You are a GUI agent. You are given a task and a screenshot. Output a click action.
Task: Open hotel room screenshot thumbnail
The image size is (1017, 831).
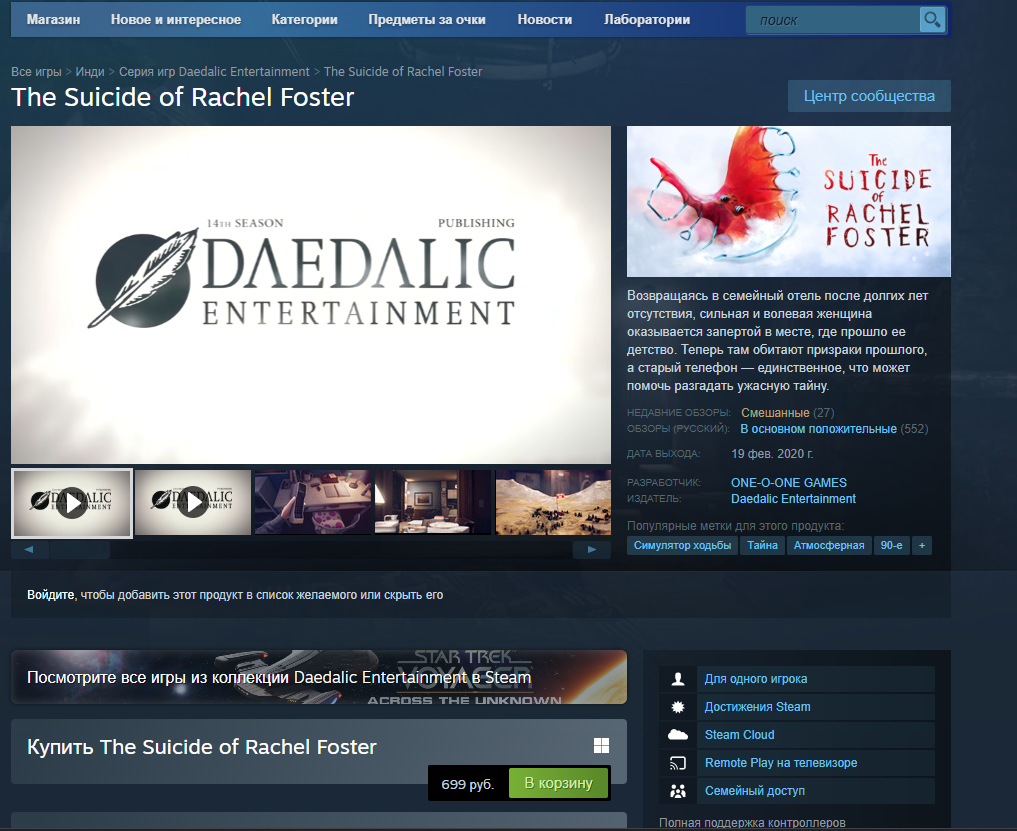433,503
